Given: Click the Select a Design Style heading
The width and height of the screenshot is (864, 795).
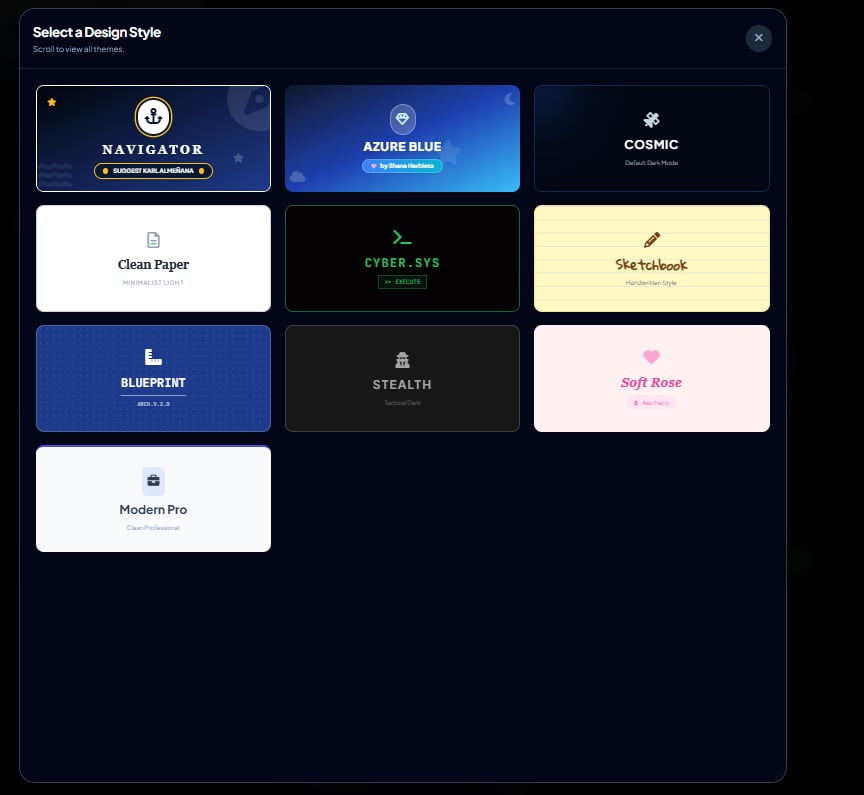Looking at the screenshot, I should point(96,33).
